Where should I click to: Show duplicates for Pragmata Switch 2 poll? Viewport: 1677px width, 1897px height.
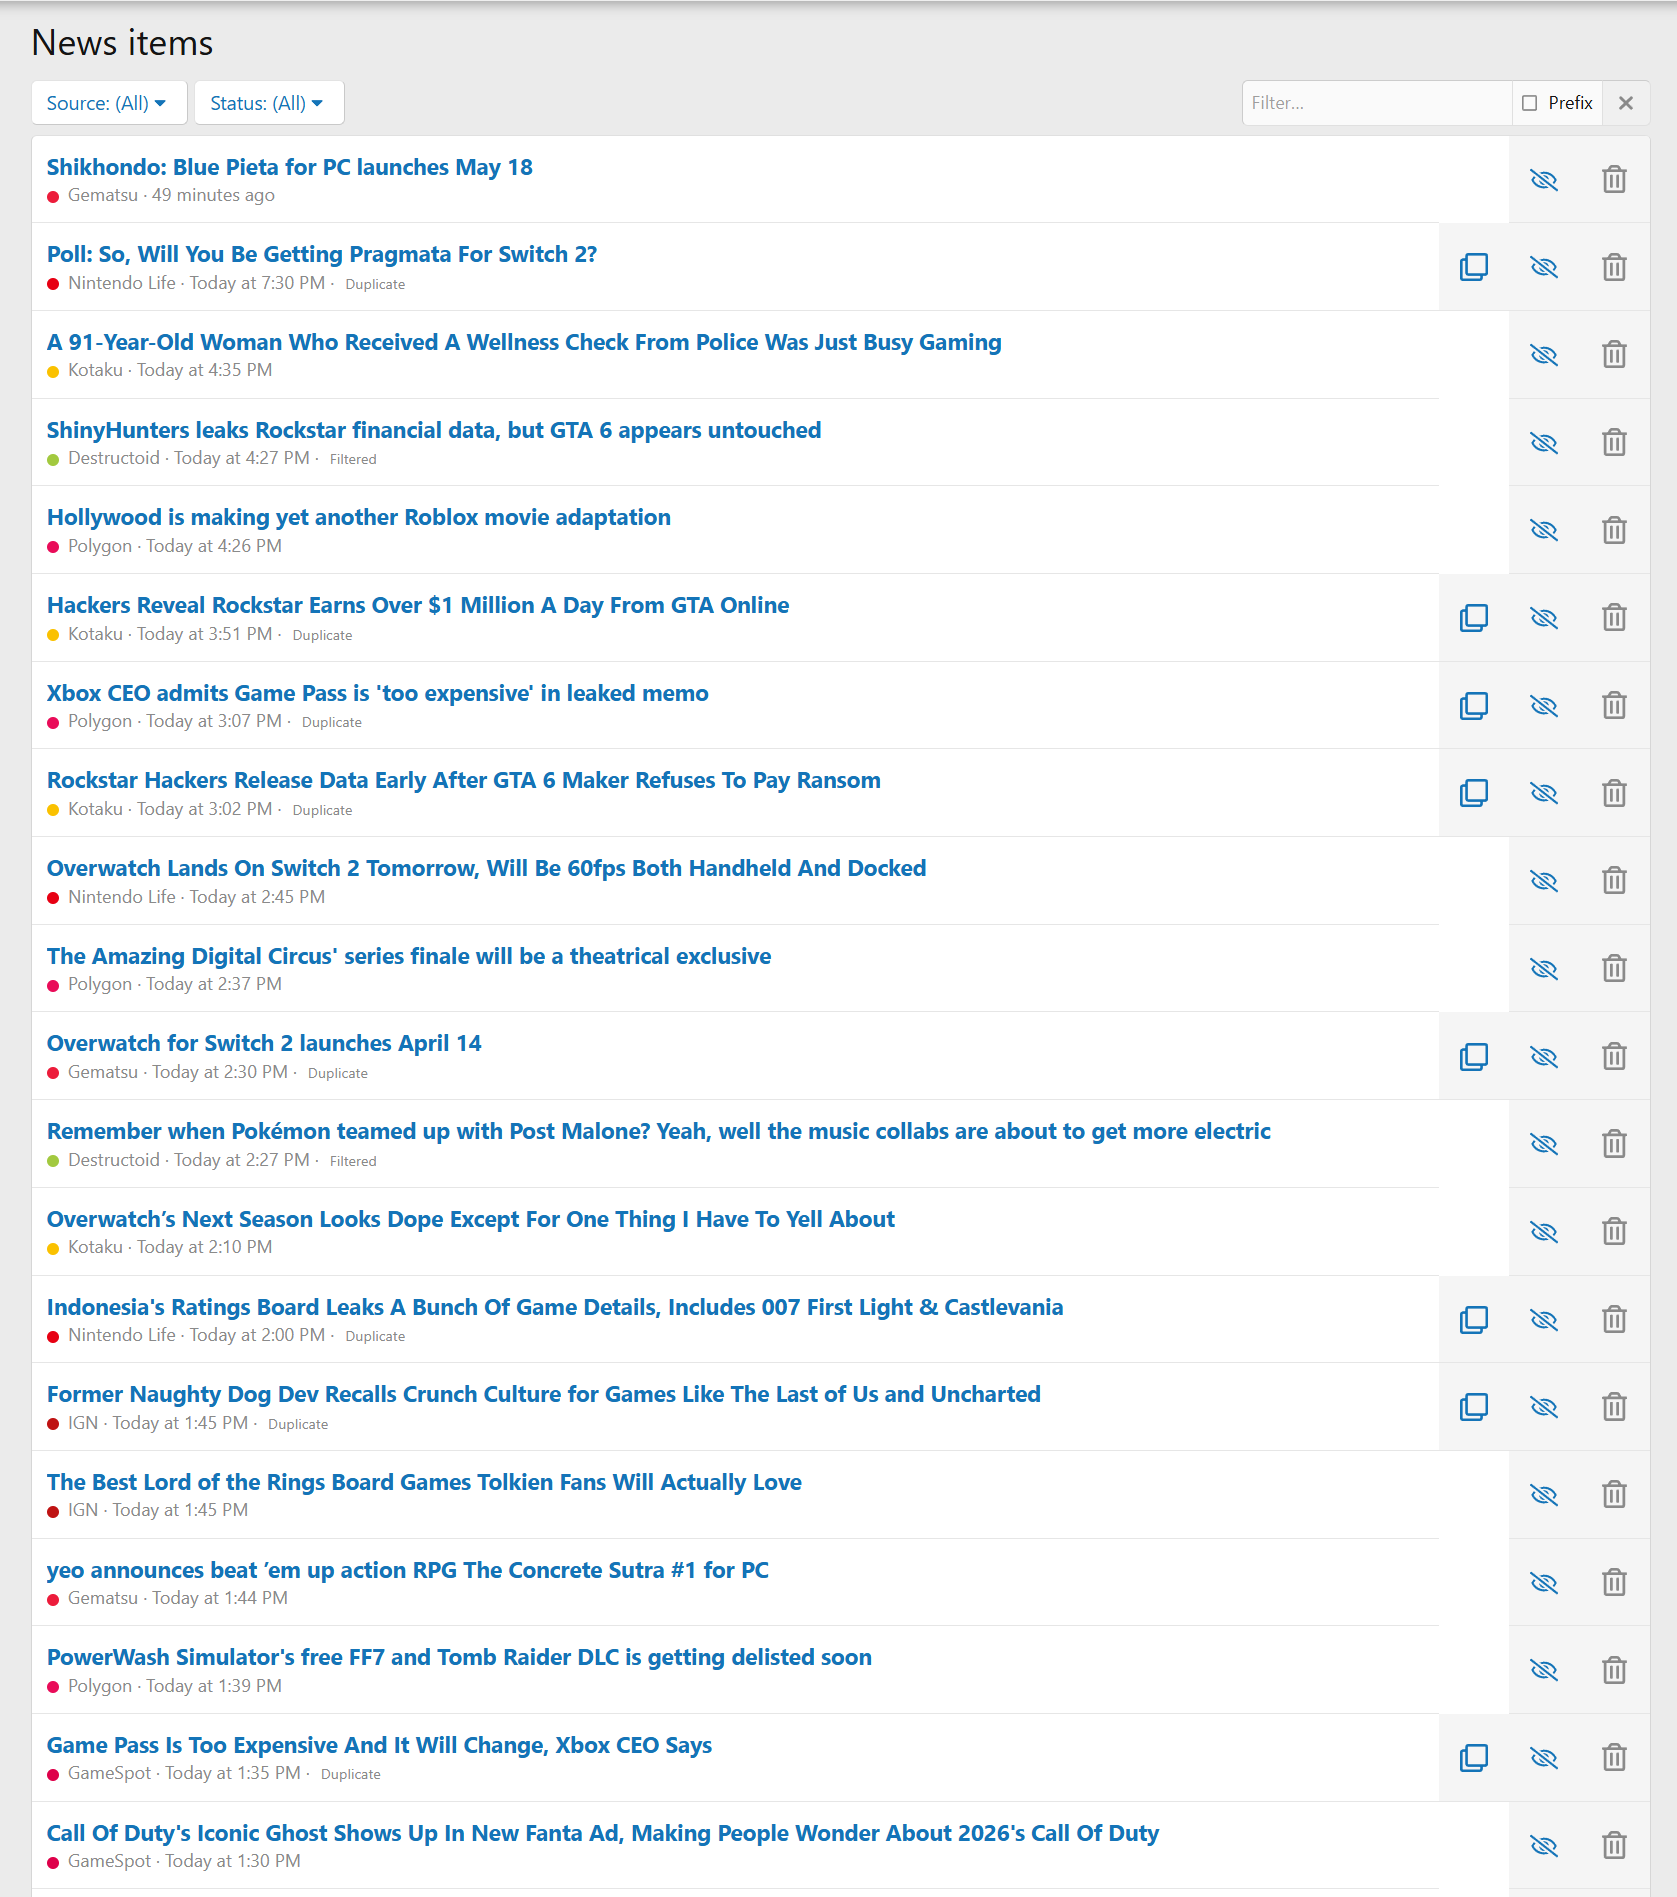click(1473, 267)
